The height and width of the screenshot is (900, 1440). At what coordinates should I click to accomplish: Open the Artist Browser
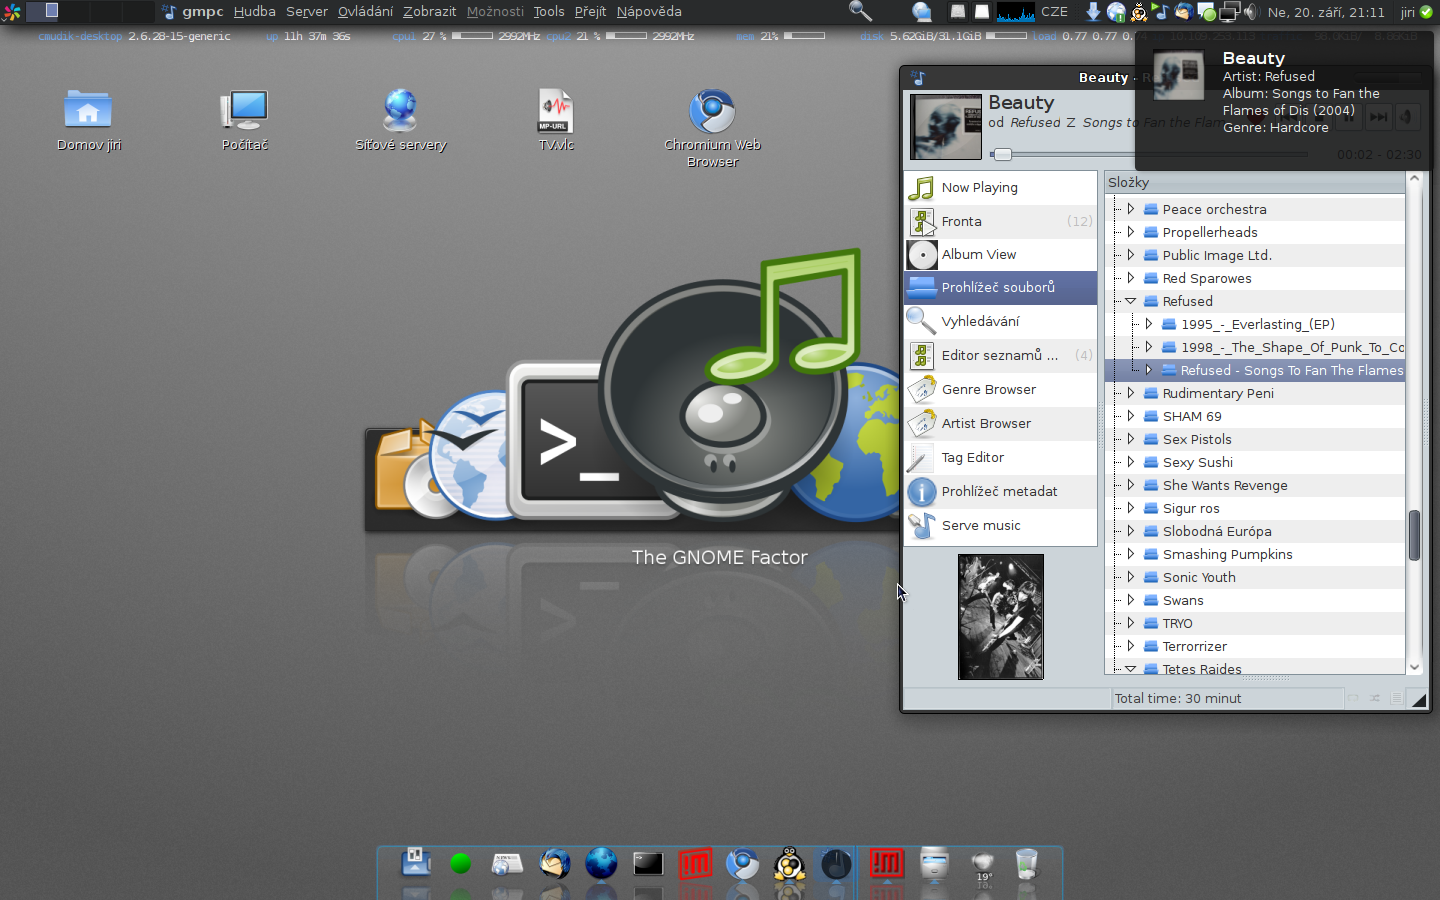coord(1000,423)
